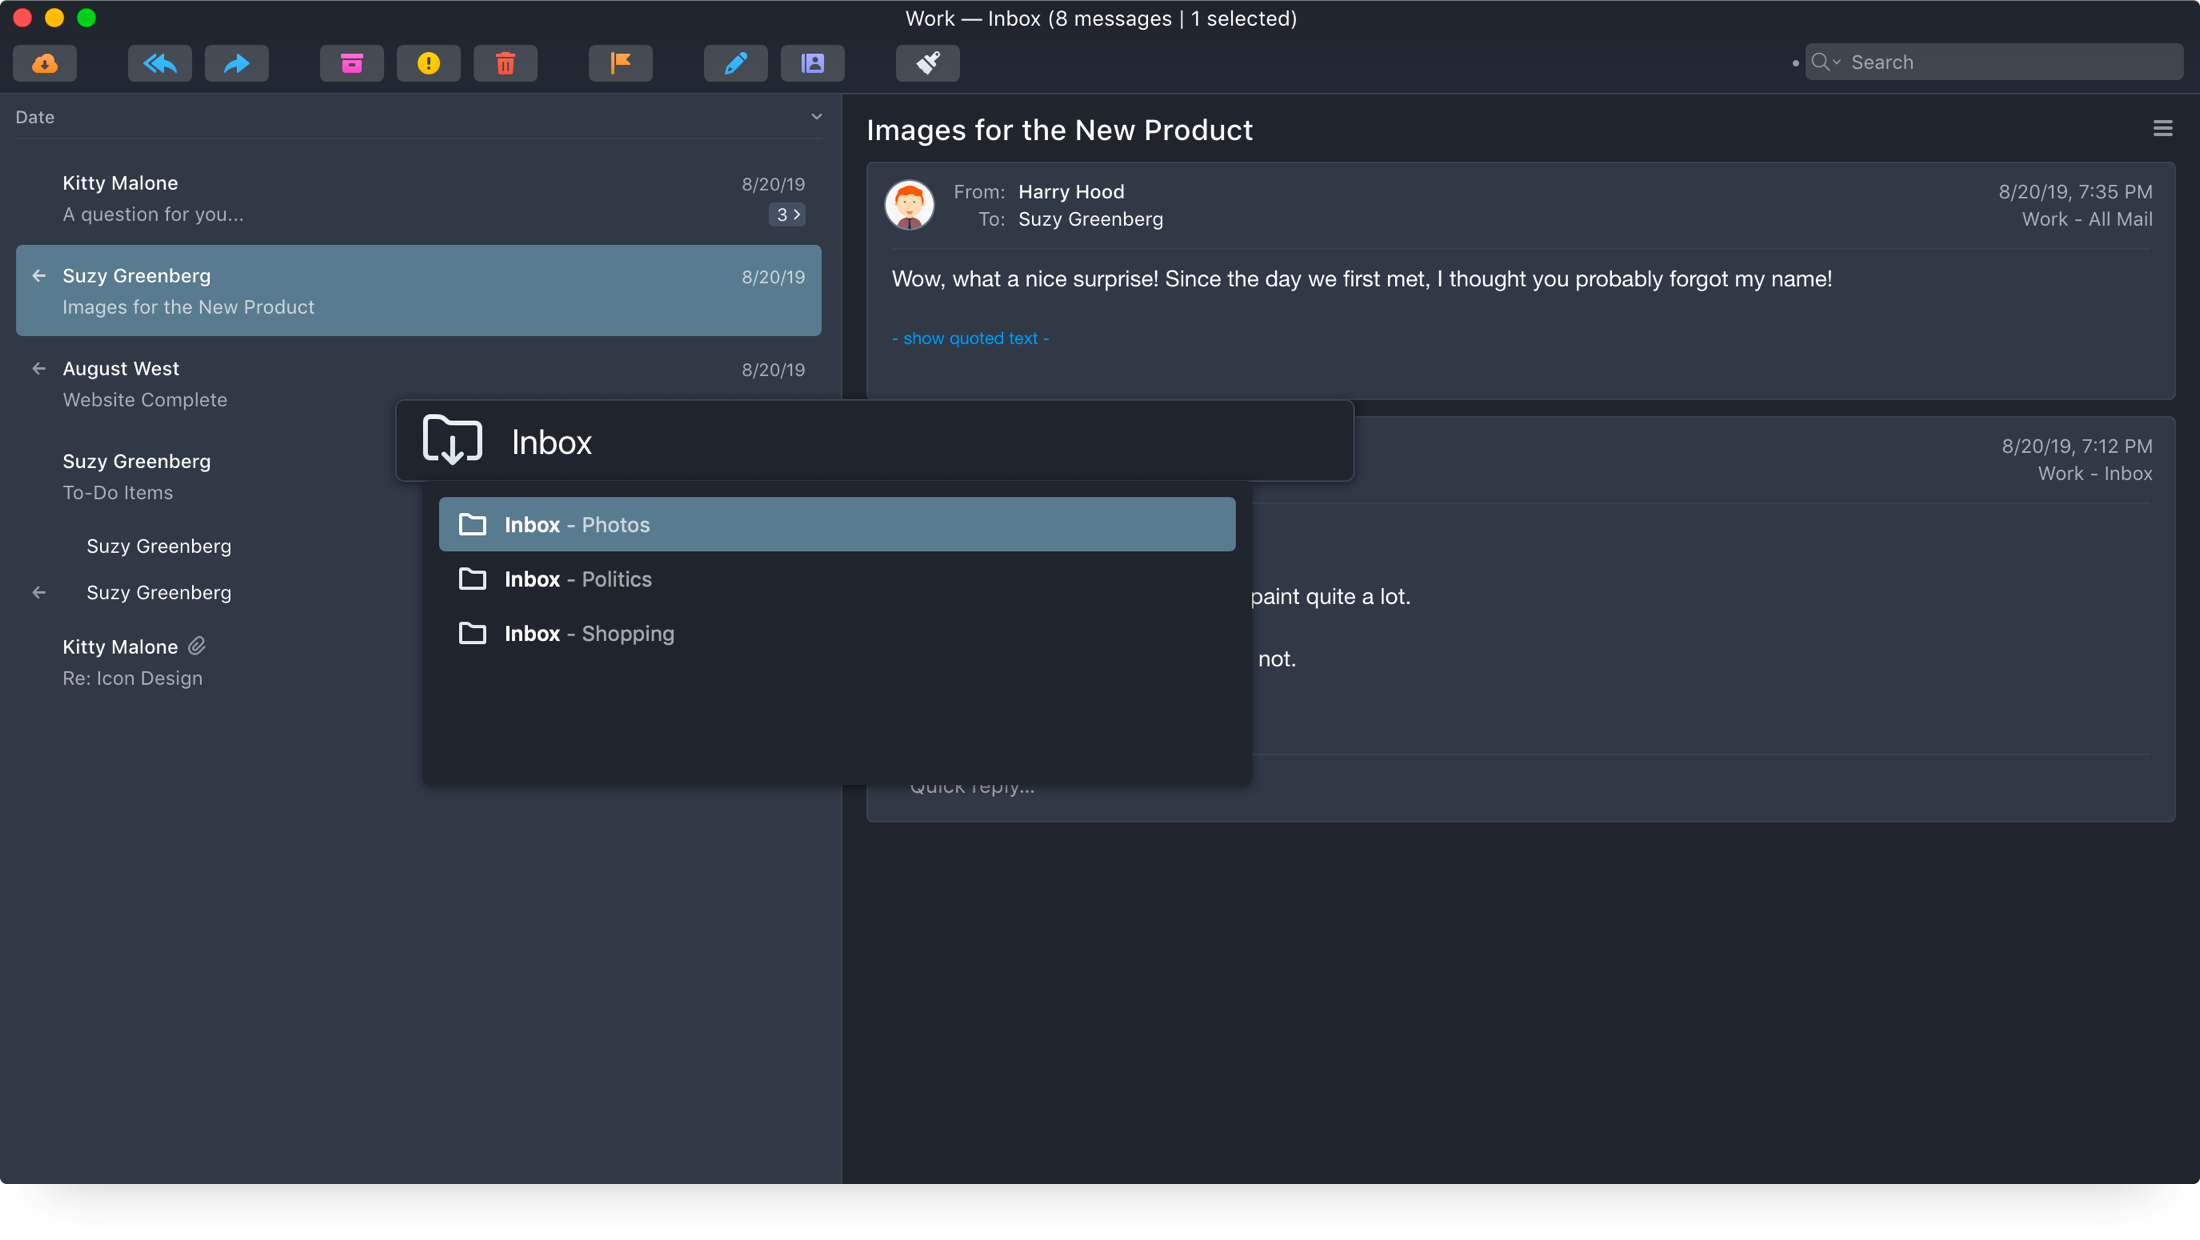Viewport: 2200px width, 1240px height.
Task: Open the Date sort order chevron
Action: pyautogui.click(x=817, y=117)
